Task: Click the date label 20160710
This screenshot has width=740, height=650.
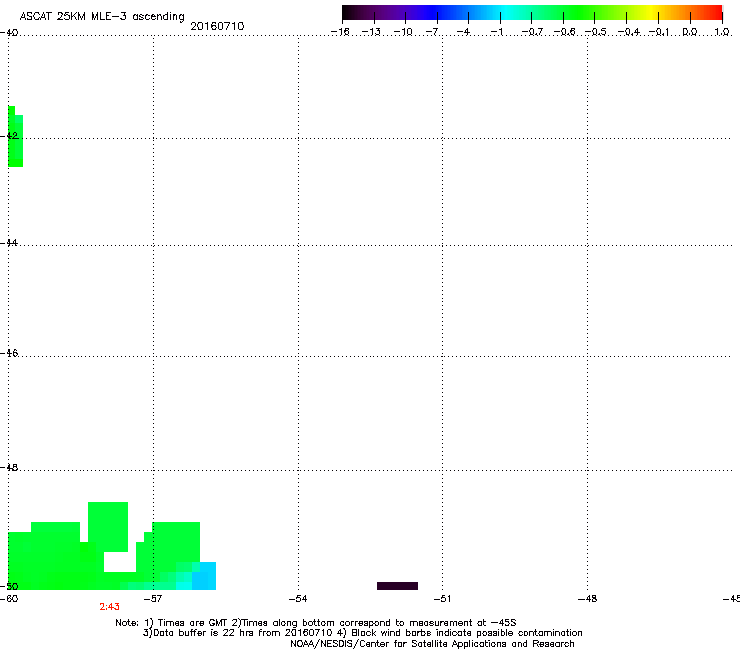Action: pyautogui.click(x=217, y=26)
